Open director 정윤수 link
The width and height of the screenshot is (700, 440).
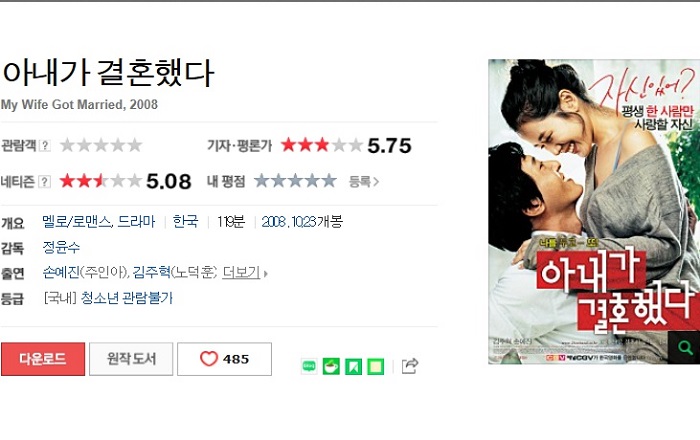[x=61, y=247]
